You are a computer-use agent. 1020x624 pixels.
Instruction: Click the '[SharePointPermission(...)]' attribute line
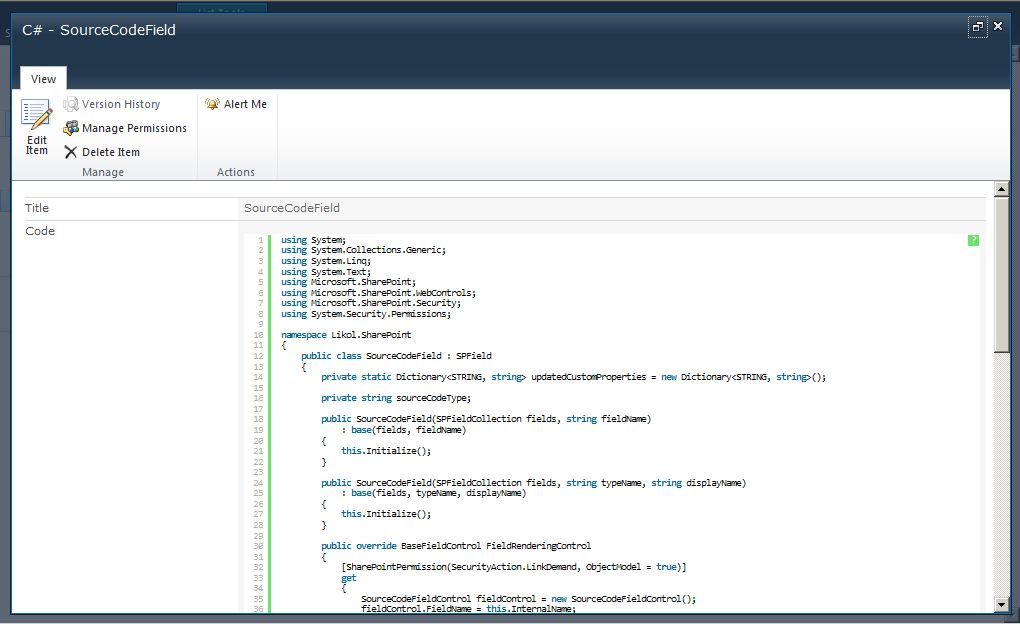[x=514, y=567]
